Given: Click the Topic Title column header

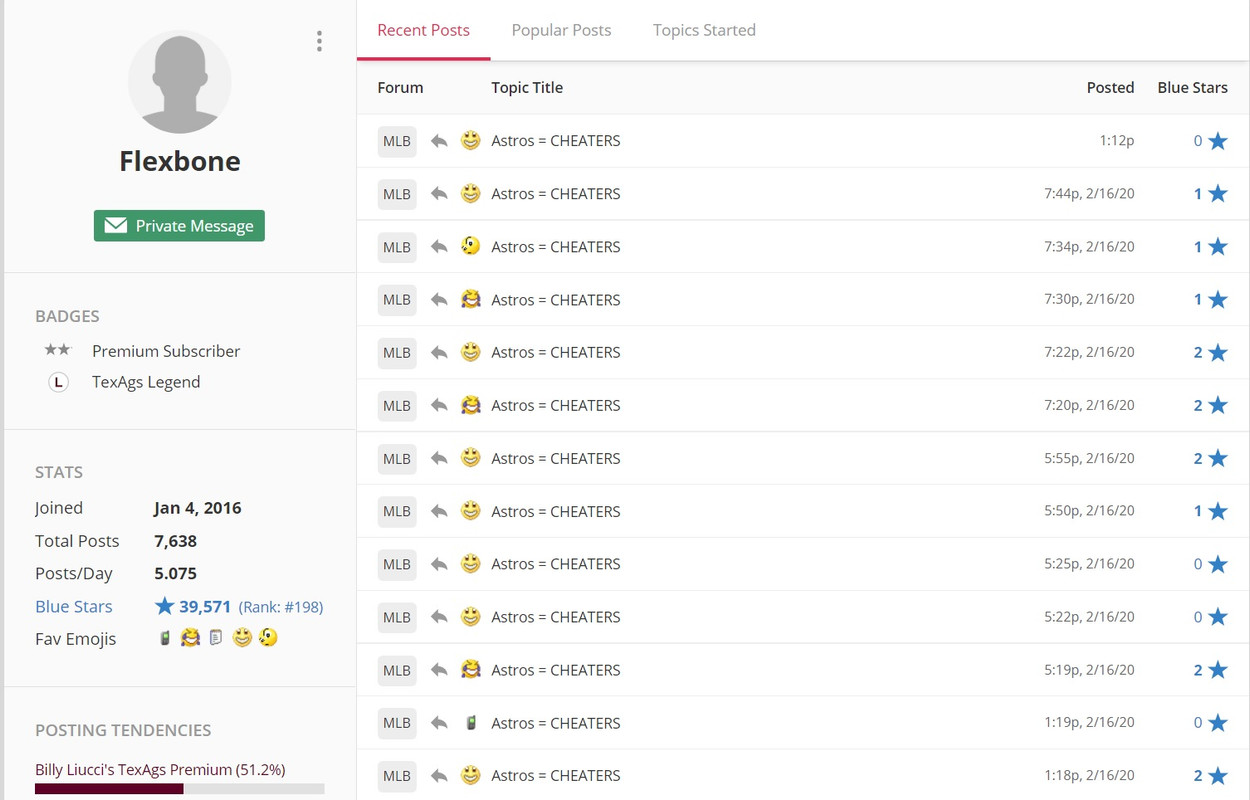Looking at the screenshot, I should [x=527, y=87].
